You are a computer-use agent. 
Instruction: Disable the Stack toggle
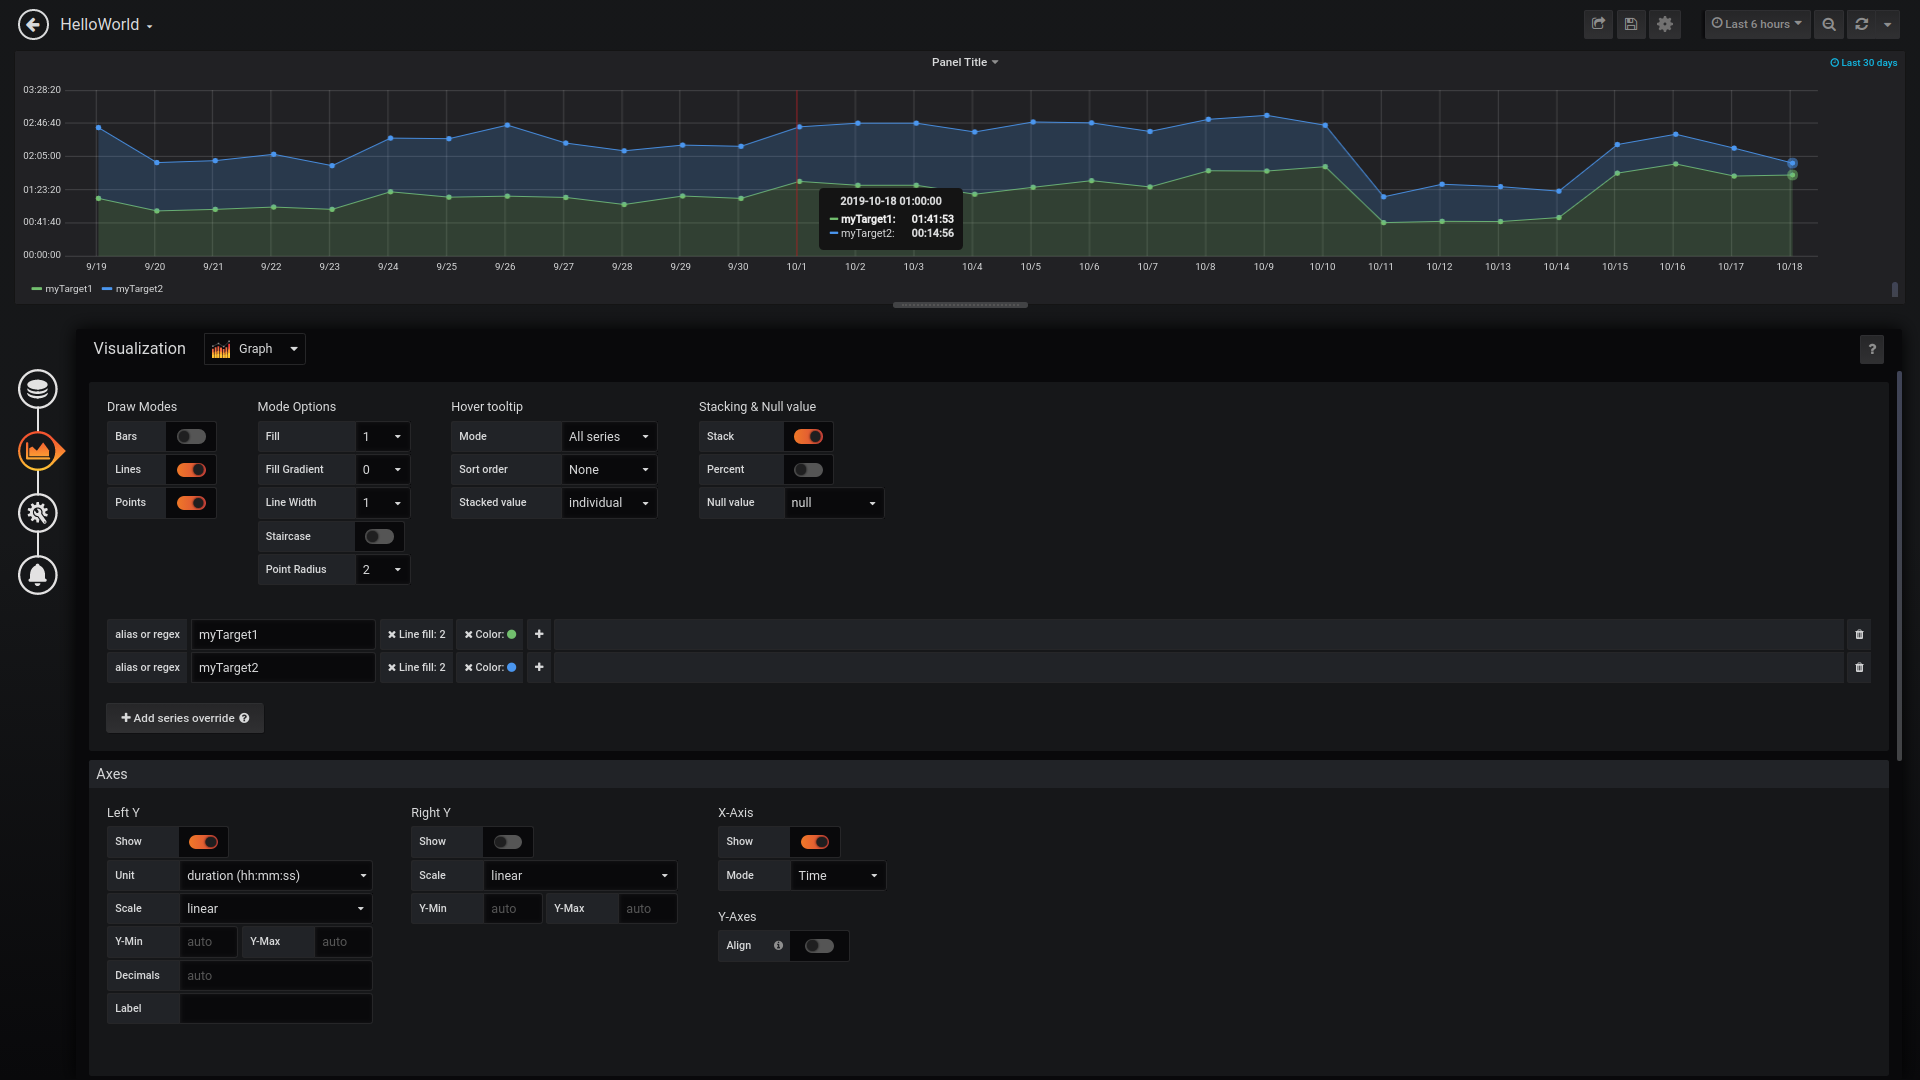(808, 437)
